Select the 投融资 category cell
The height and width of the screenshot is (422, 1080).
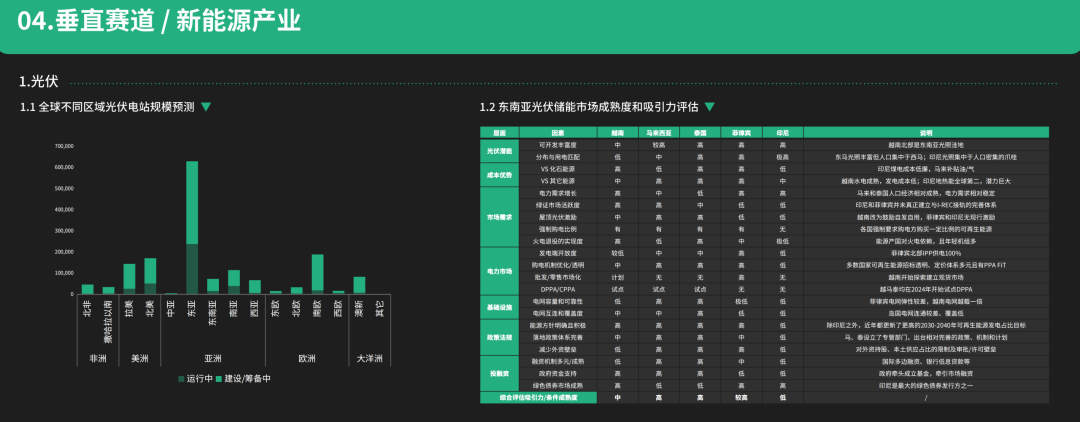[x=499, y=372]
